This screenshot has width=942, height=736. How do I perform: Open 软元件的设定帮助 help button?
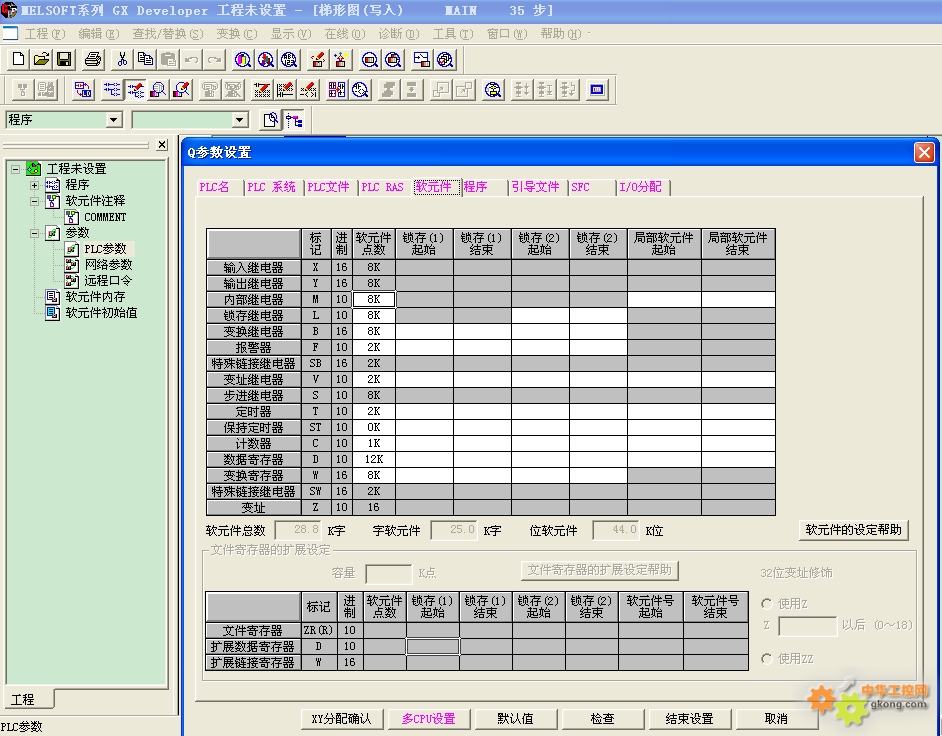pyautogui.click(x=853, y=530)
